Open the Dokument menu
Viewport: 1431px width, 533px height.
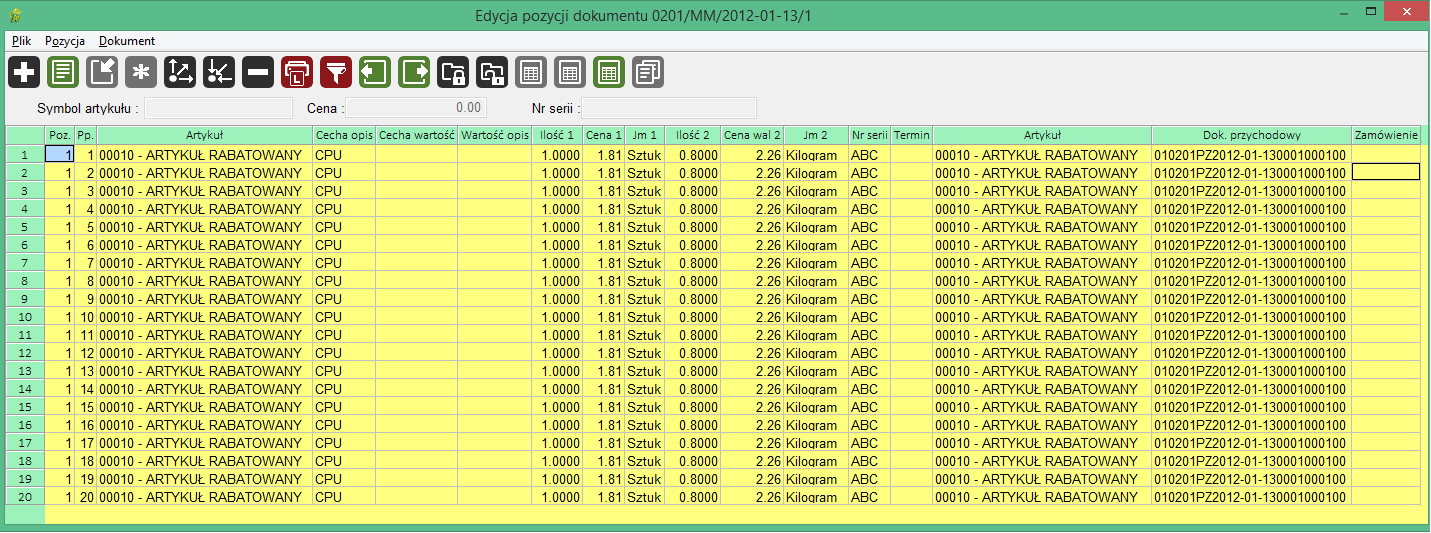pyautogui.click(x=127, y=41)
